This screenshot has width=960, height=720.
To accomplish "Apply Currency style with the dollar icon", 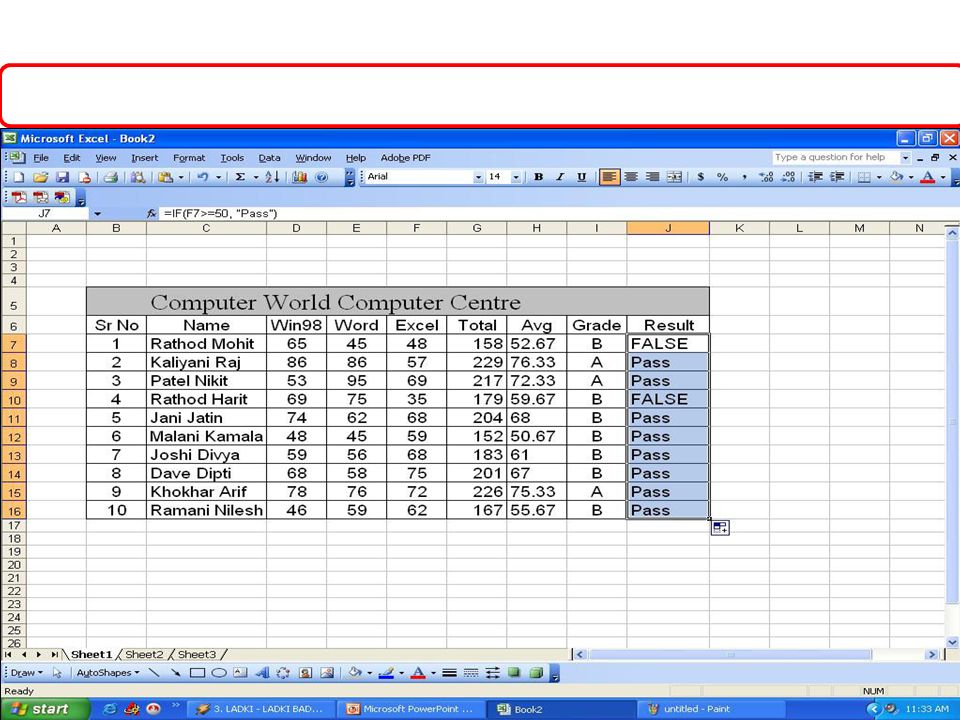I will coord(700,177).
